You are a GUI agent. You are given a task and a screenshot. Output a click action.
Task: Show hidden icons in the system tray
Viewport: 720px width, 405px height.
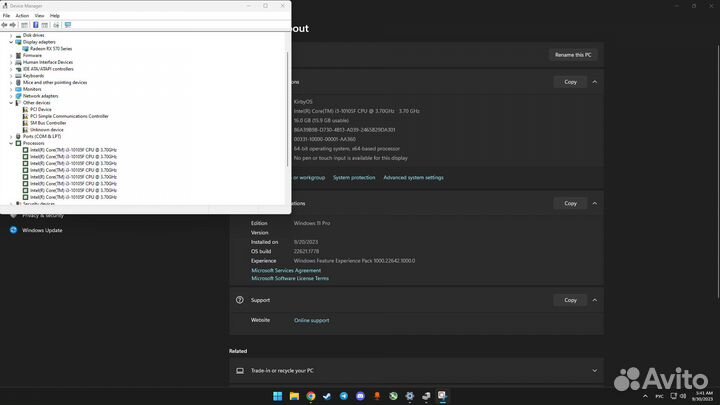click(645, 396)
